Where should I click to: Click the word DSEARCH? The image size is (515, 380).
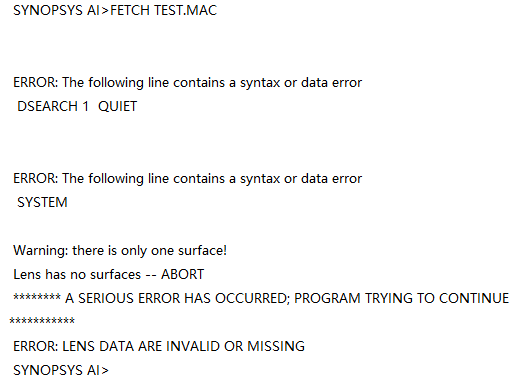[48, 106]
